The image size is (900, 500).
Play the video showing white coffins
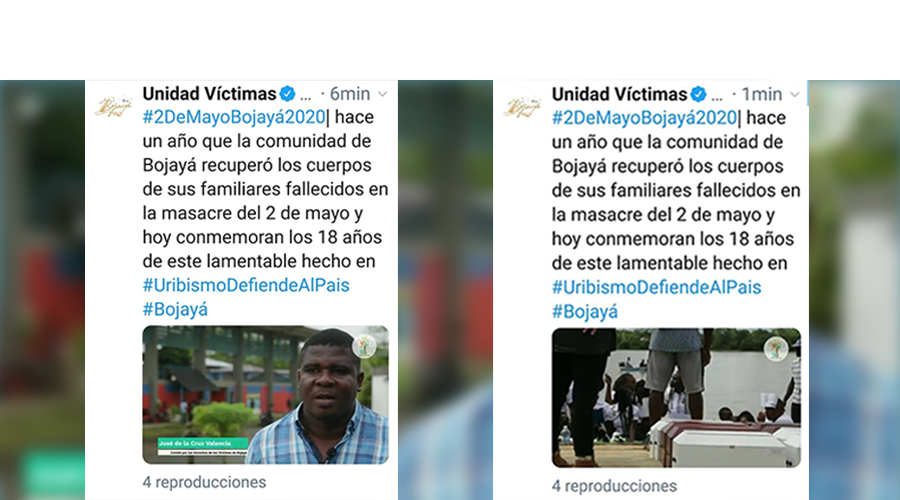click(x=676, y=398)
